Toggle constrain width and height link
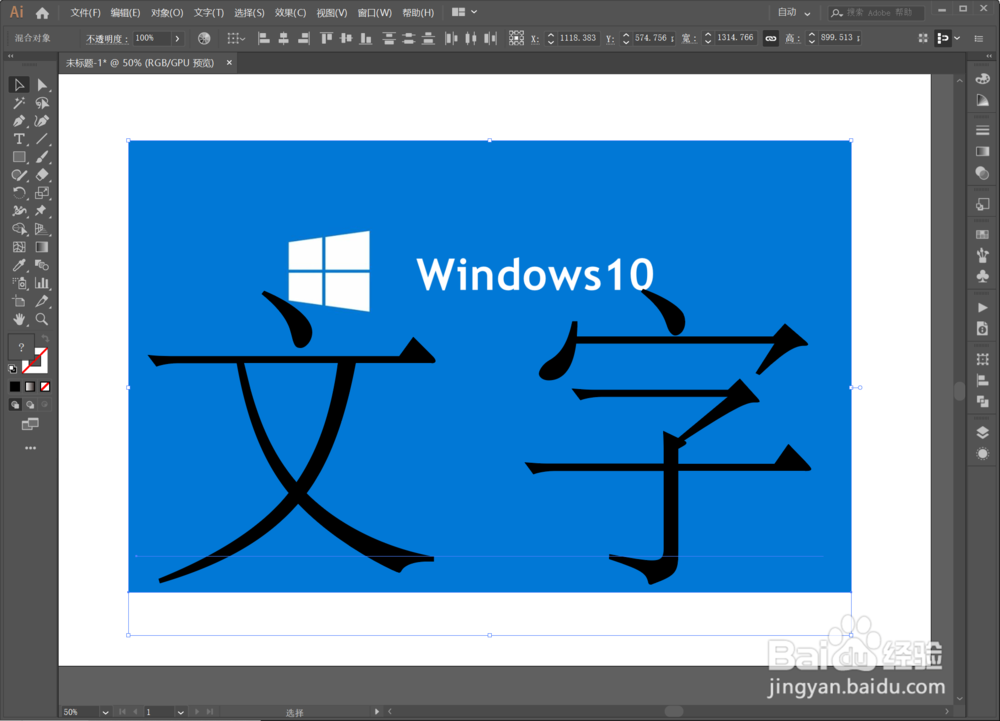1000x721 pixels. [x=770, y=38]
